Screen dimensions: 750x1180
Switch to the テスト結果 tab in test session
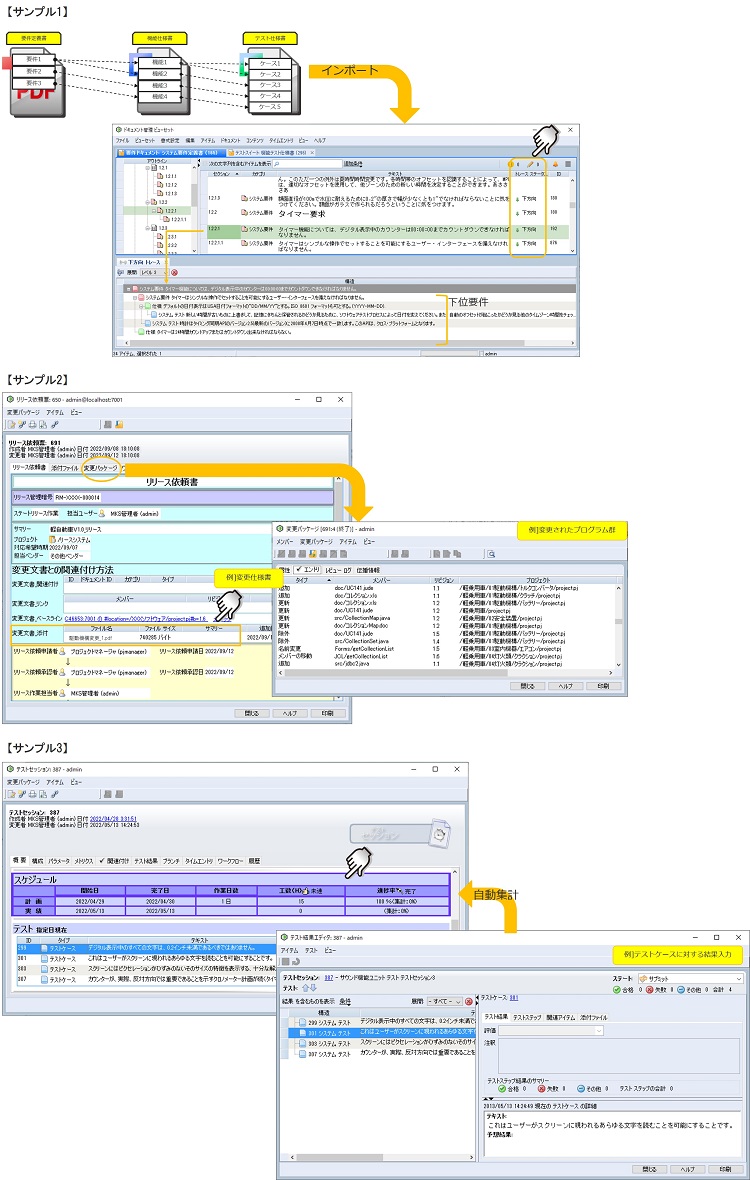click(x=147, y=860)
